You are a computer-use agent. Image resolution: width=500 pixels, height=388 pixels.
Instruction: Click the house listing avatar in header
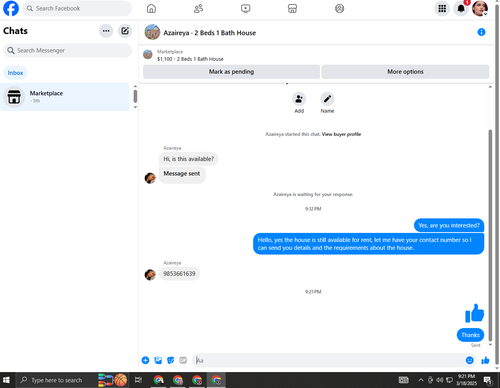pos(152,32)
